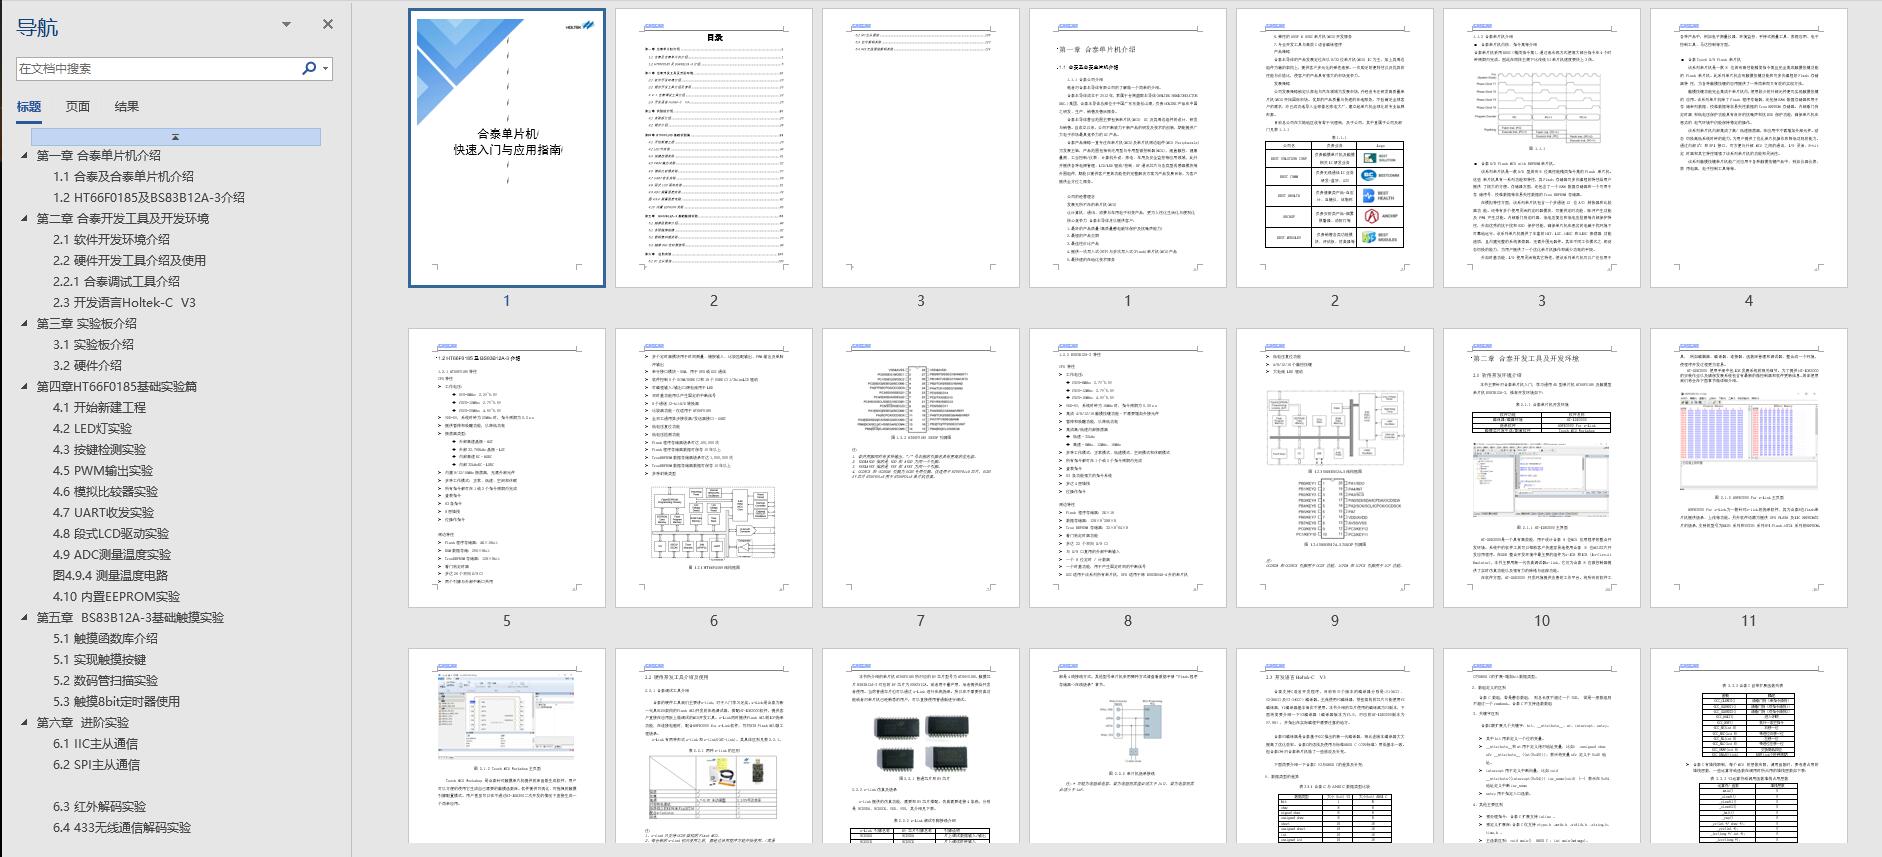Select 4.6 模拟比较器实验 heading
The image size is (1882, 857).
click(105, 491)
